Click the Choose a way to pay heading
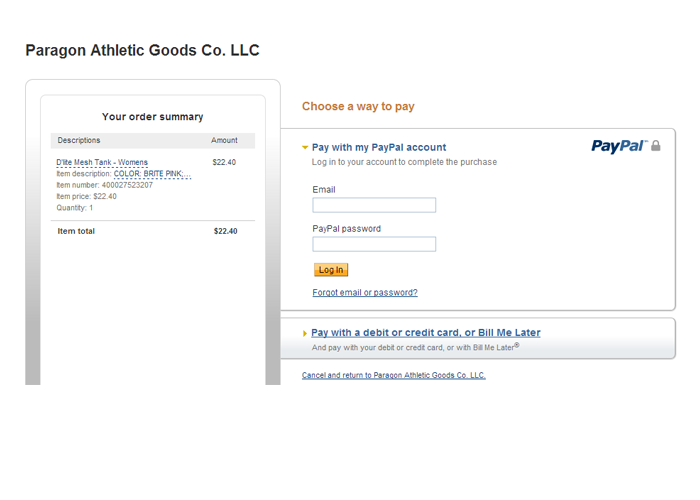Image resolution: width=700 pixels, height=500 pixels. 358,106
